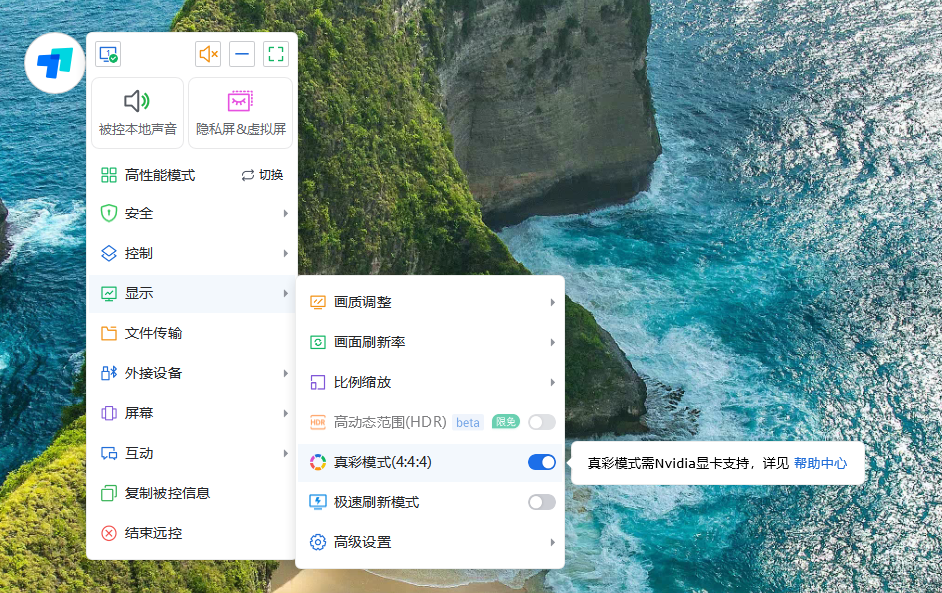Click the 屏幕 screen icon
This screenshot has width=942, height=593.
pyautogui.click(x=109, y=413)
